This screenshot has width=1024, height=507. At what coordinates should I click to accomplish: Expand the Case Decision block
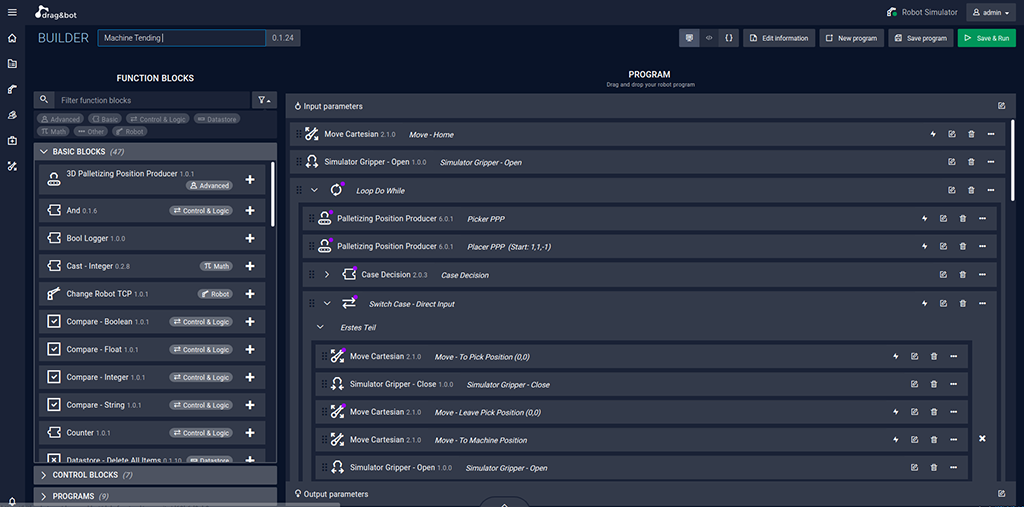[327, 274]
